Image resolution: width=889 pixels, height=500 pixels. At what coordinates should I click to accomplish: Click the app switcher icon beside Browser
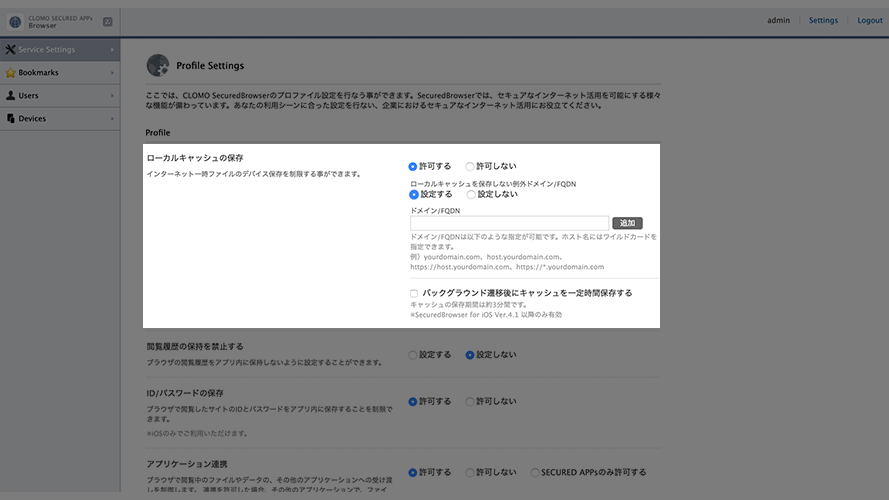[108, 22]
